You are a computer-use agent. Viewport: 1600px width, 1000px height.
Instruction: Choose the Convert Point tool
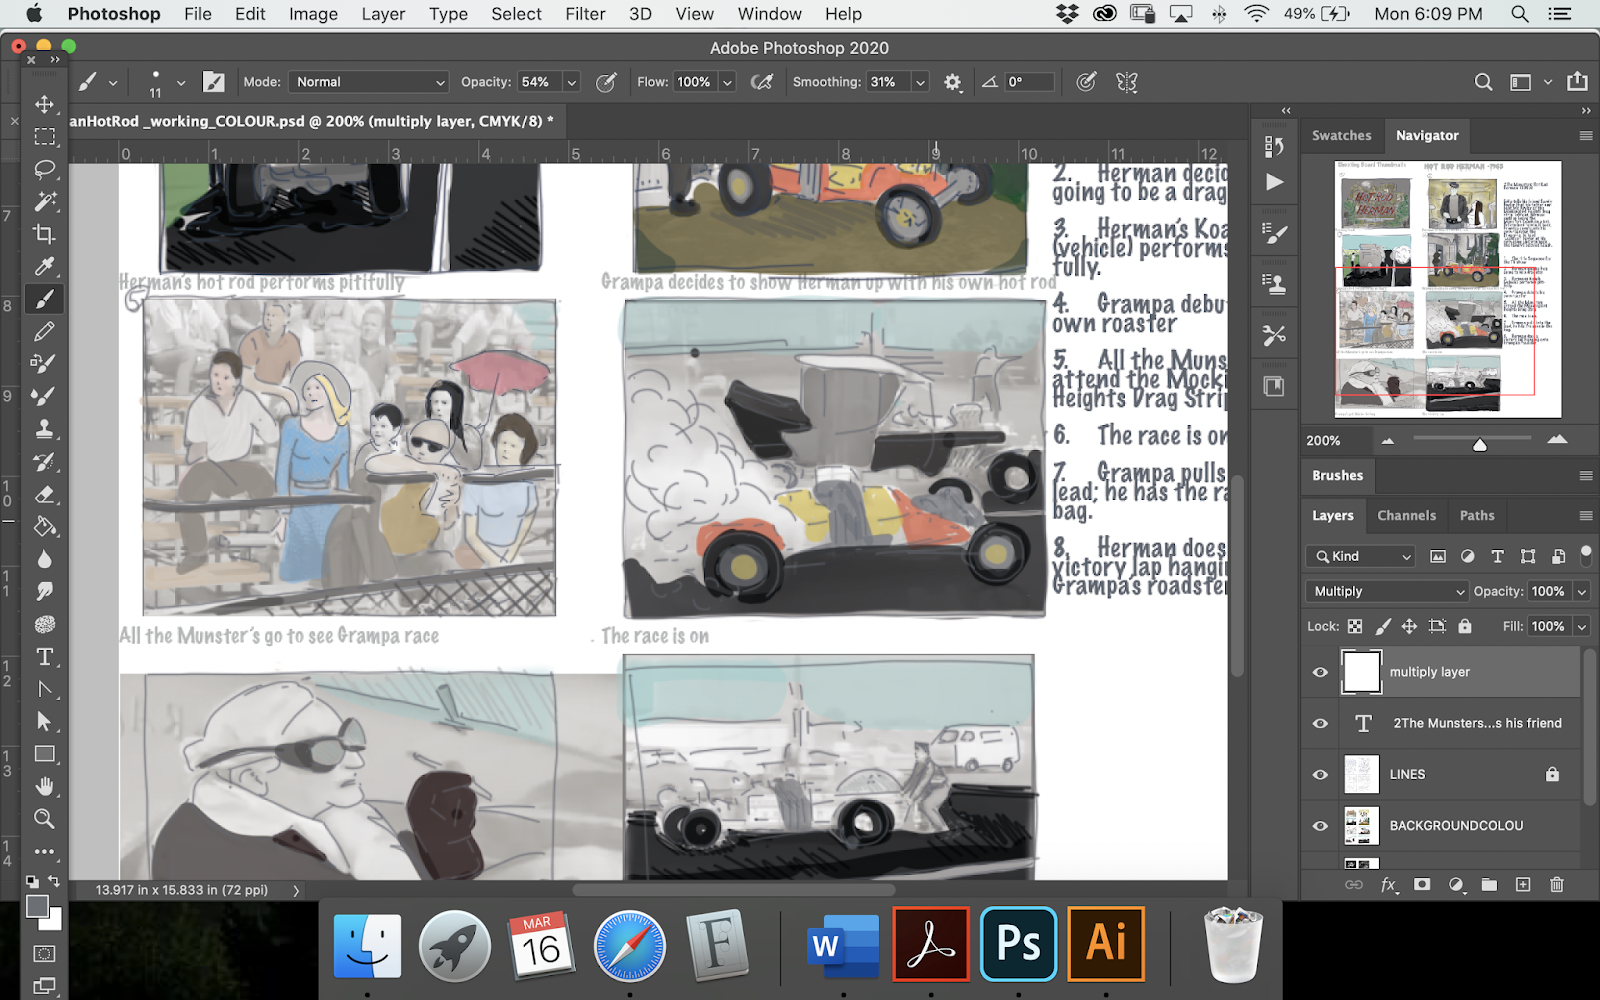45,689
